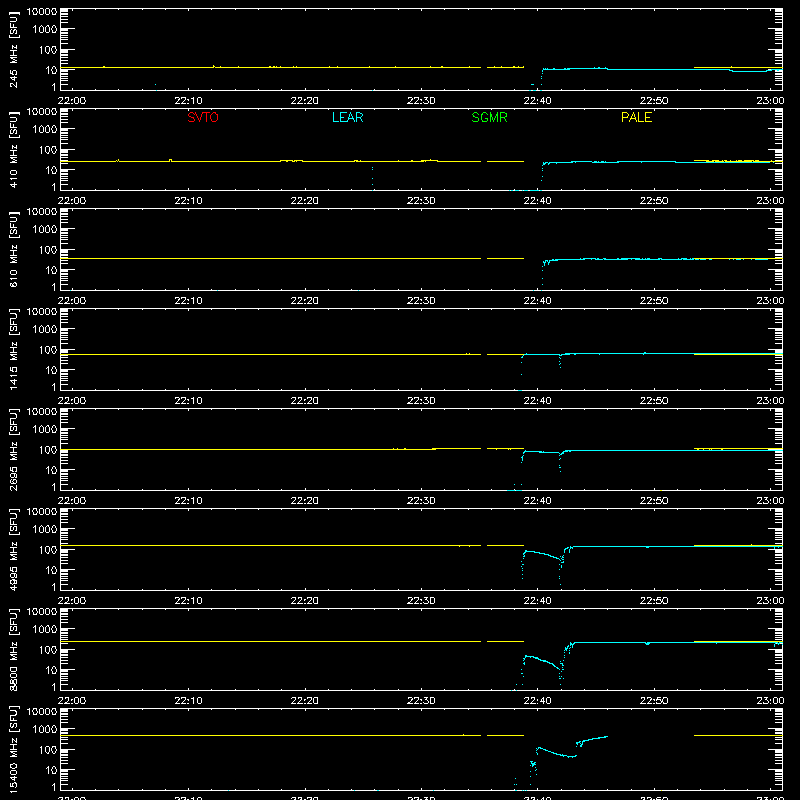Click the red SVTO station label
This screenshot has height=800, width=800.
[x=203, y=117]
